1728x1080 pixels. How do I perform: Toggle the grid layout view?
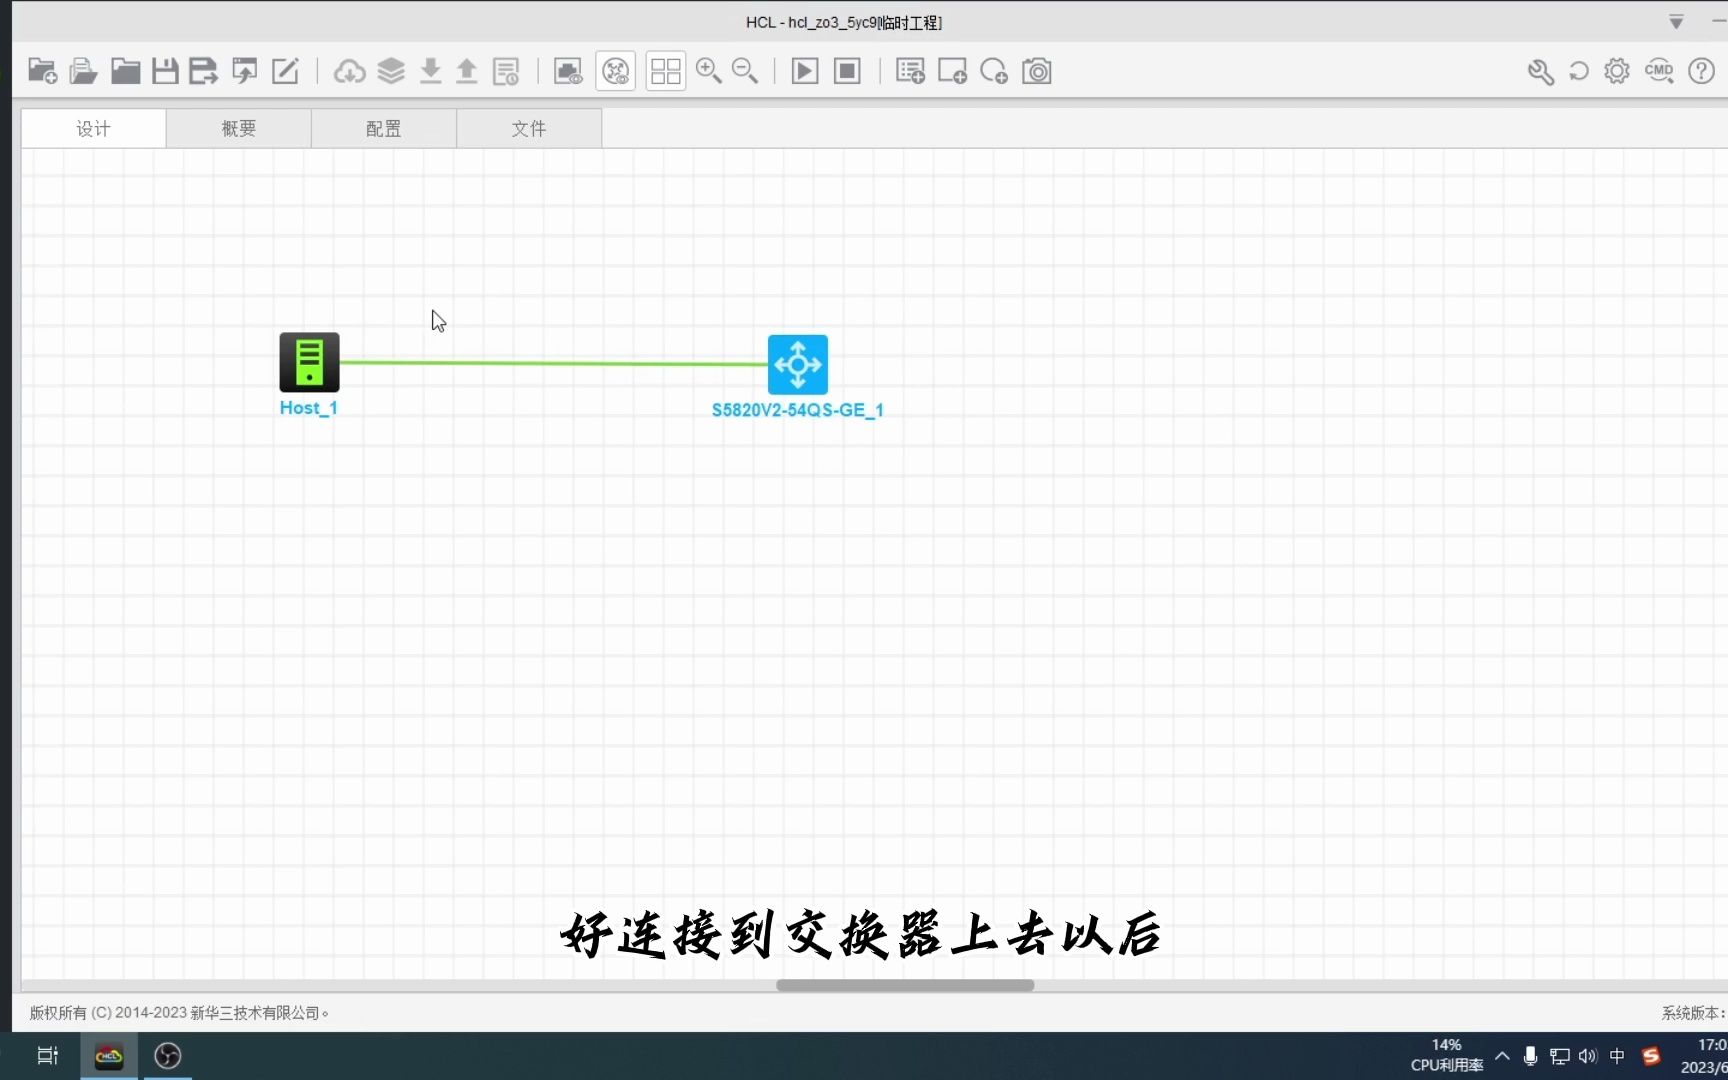665,70
